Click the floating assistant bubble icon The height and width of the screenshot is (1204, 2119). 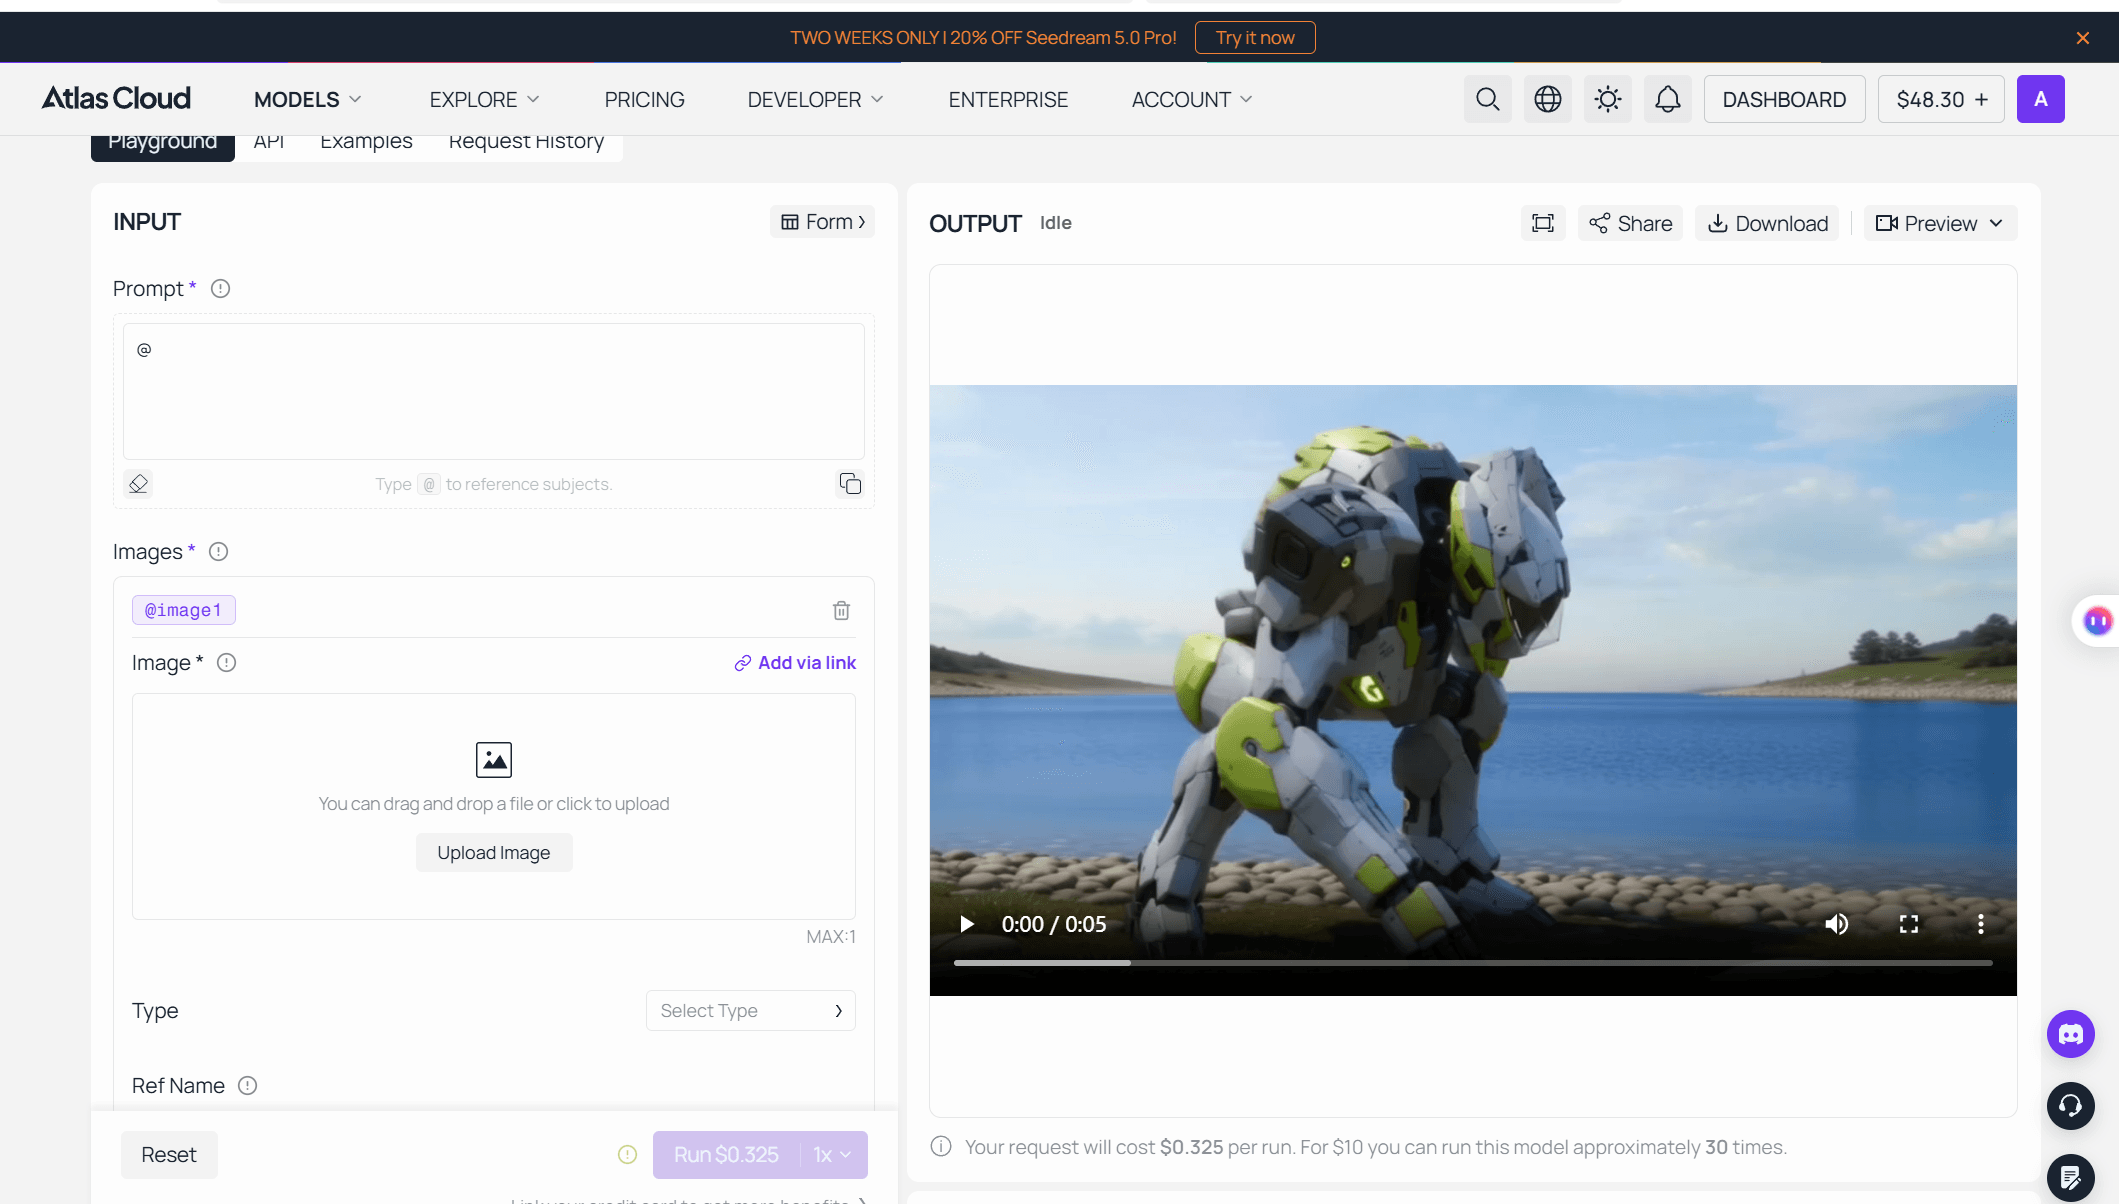coord(2097,621)
